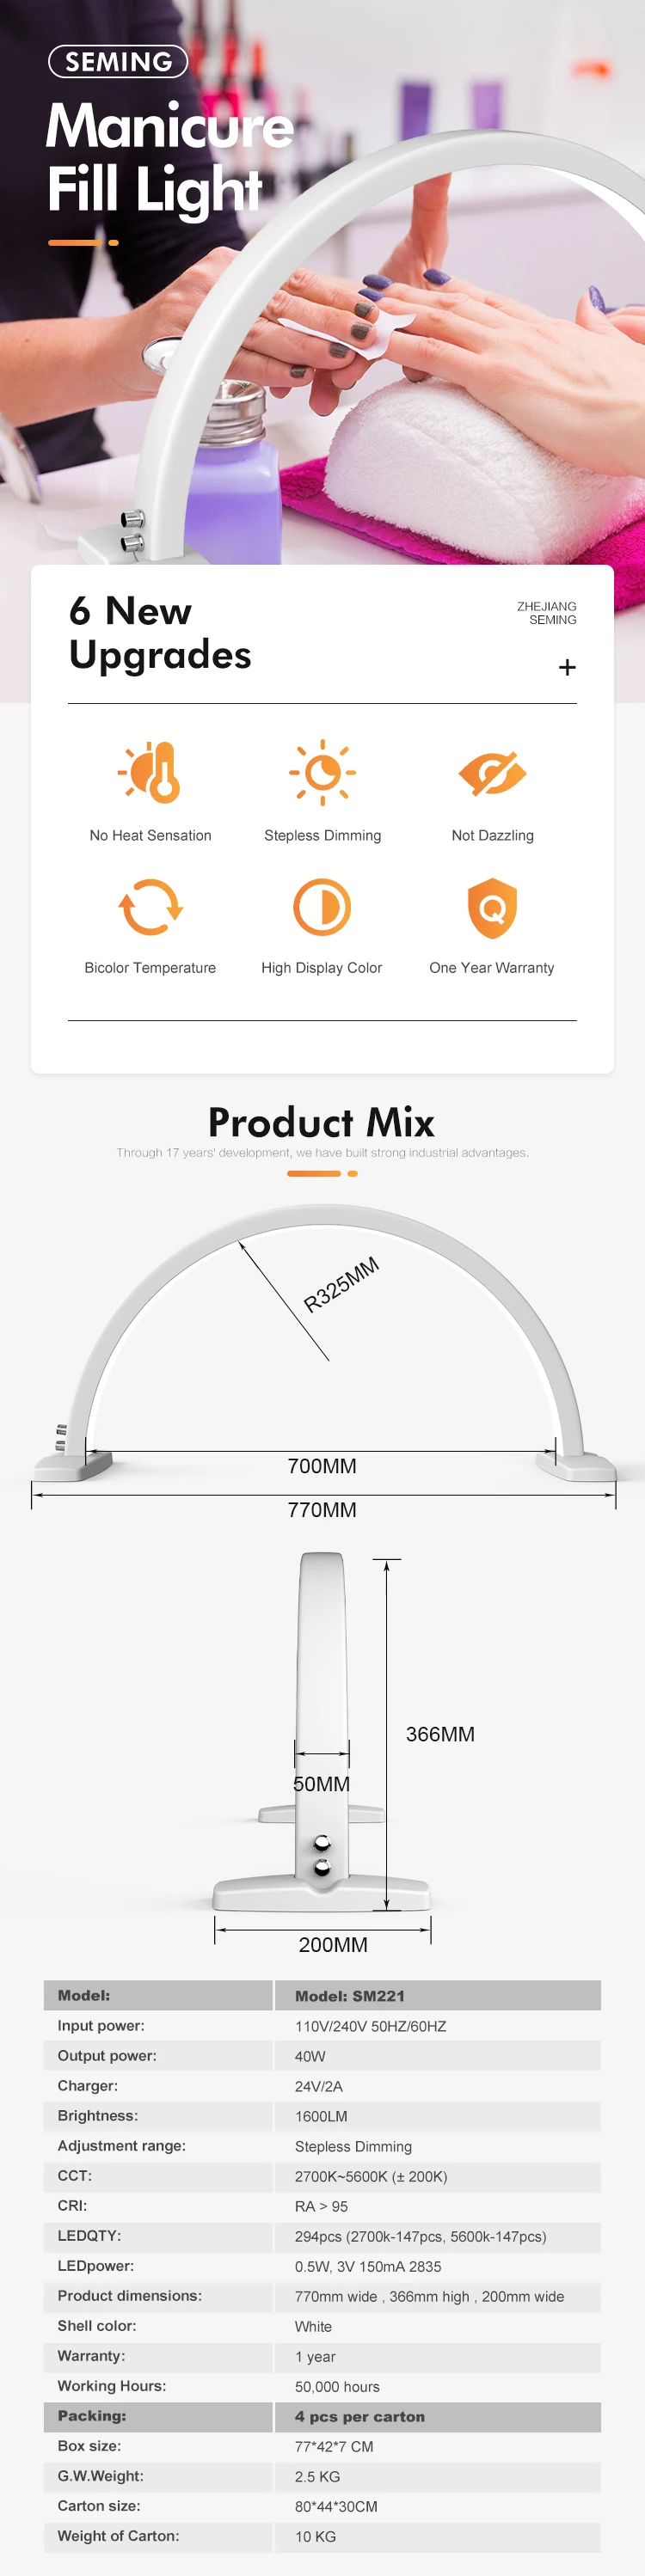The width and height of the screenshot is (645, 2576).
Task: Click the Manicure Fill Light headline
Action: (x=170, y=157)
